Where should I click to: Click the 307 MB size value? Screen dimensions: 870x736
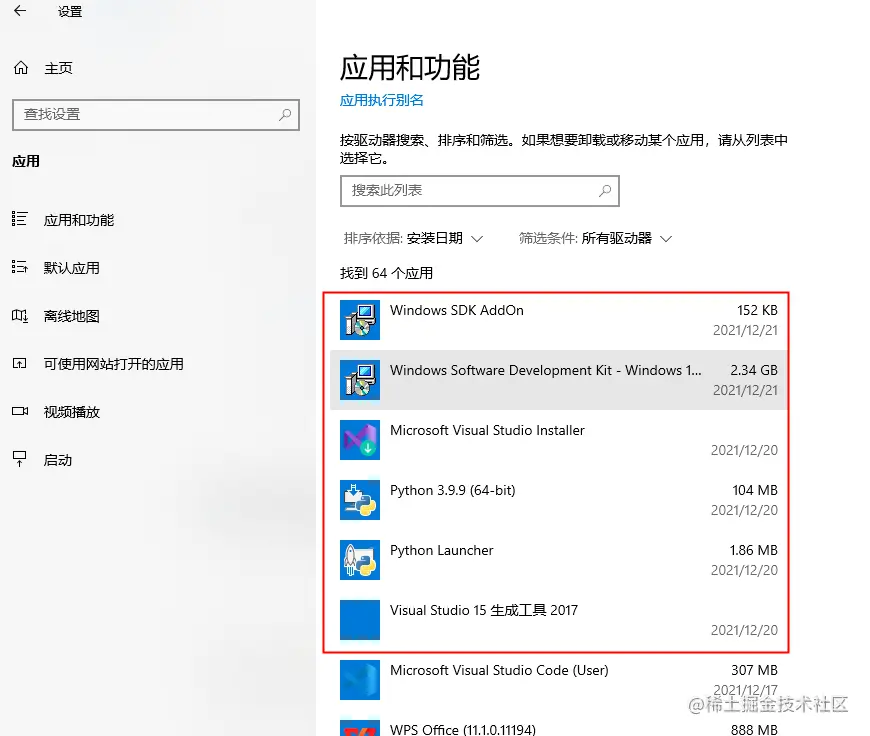(755, 670)
